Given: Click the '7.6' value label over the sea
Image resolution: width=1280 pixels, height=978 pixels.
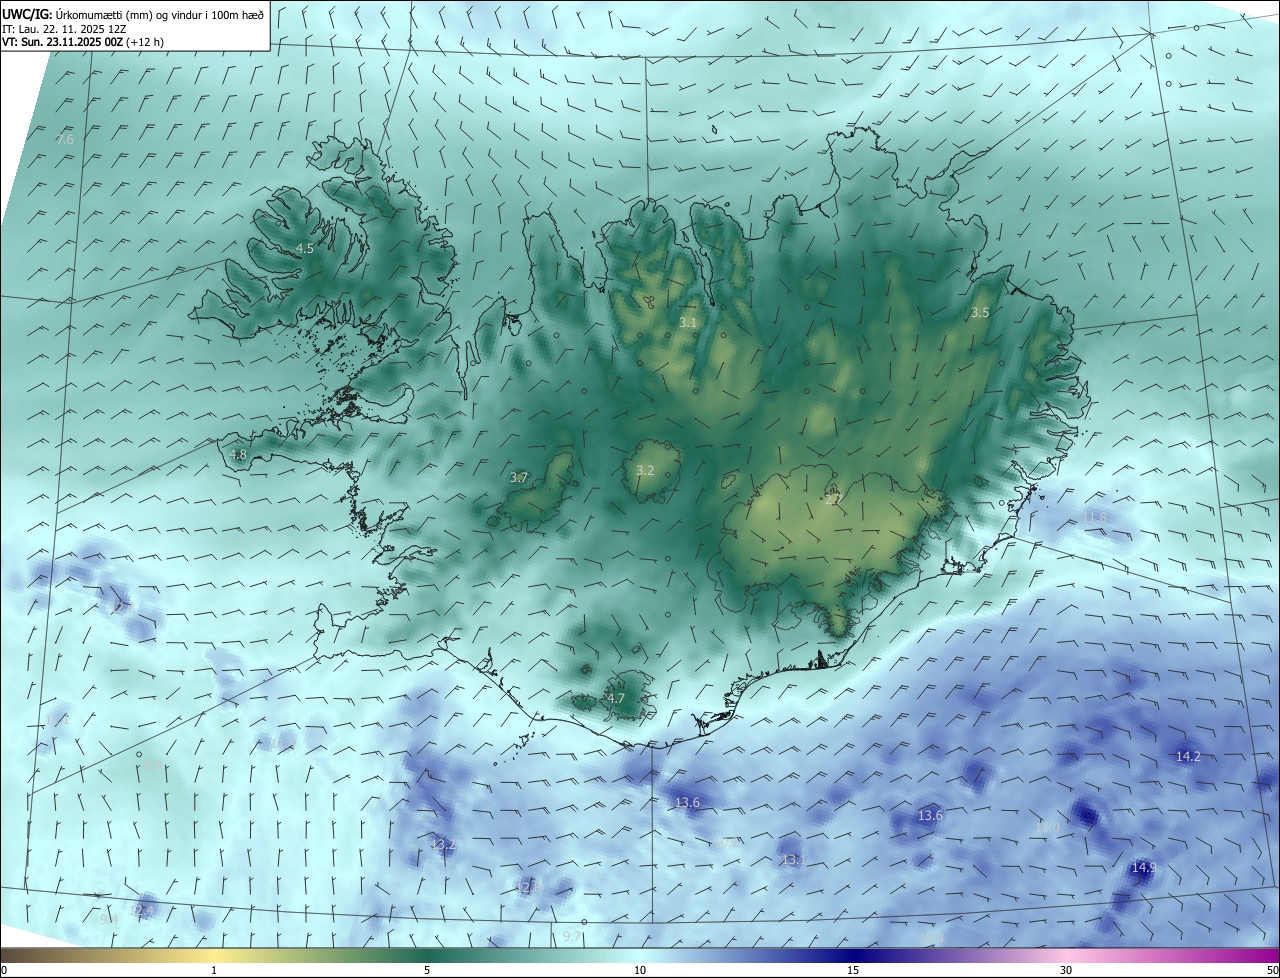Looking at the screenshot, I should tap(65, 140).
